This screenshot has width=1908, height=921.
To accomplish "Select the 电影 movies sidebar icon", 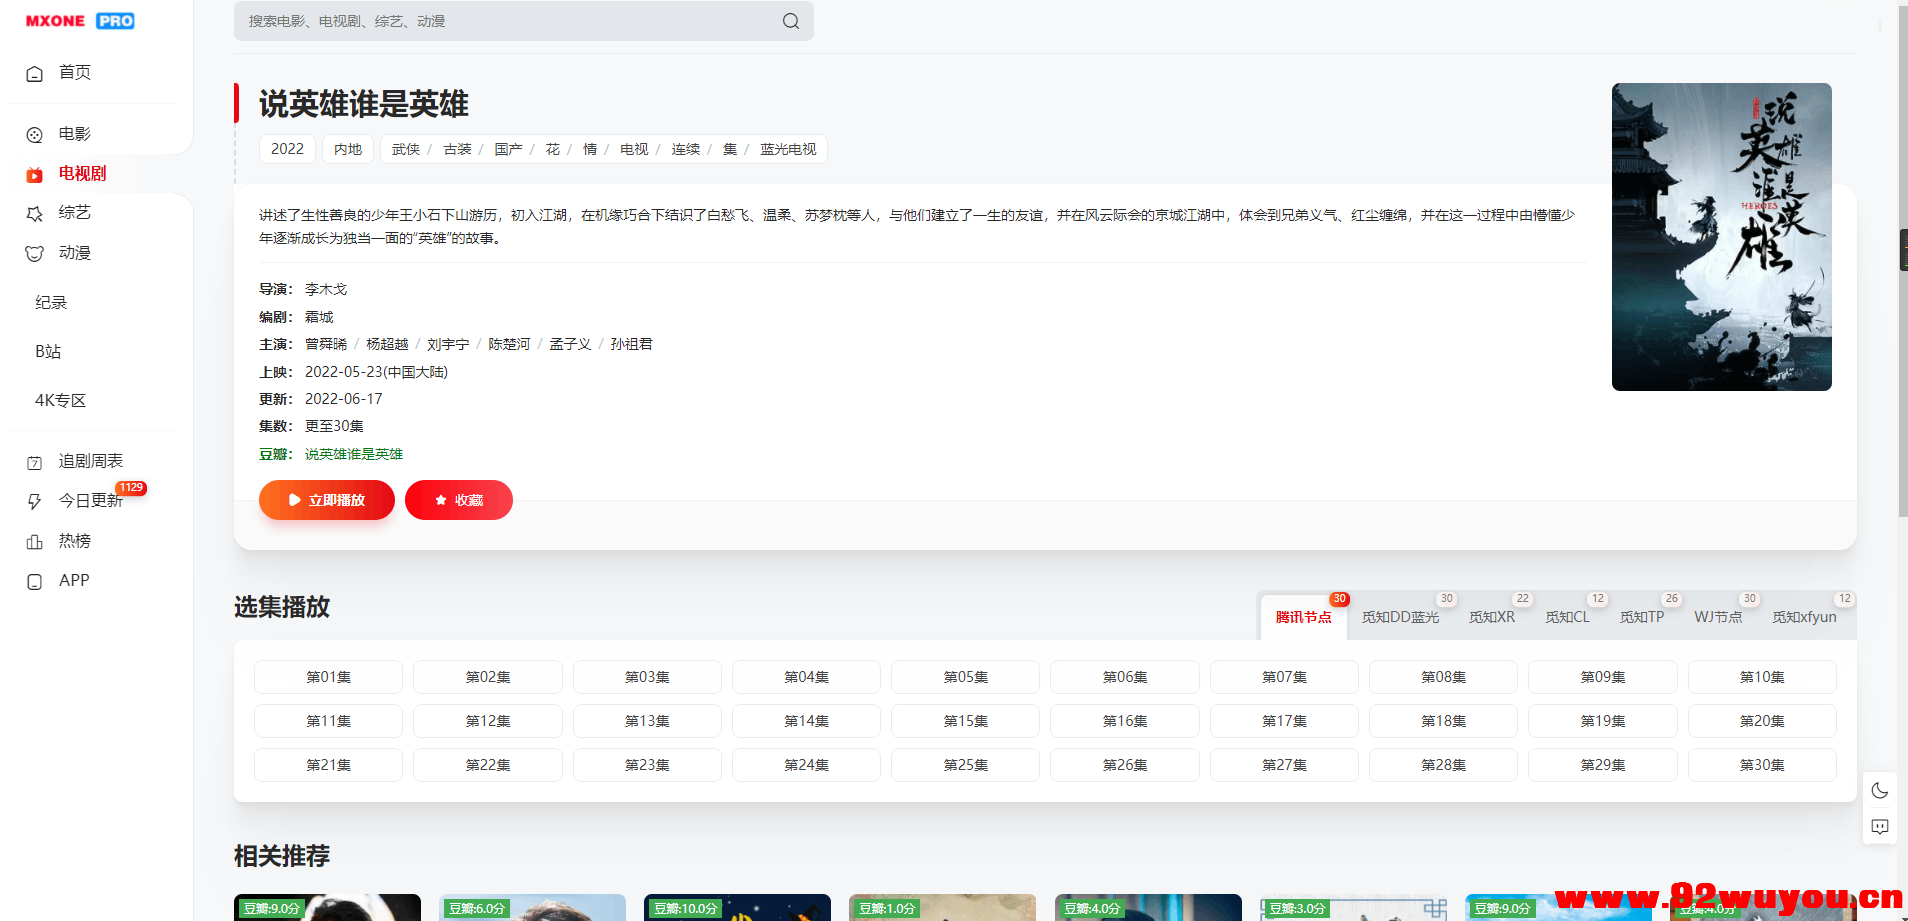I will [x=34, y=133].
